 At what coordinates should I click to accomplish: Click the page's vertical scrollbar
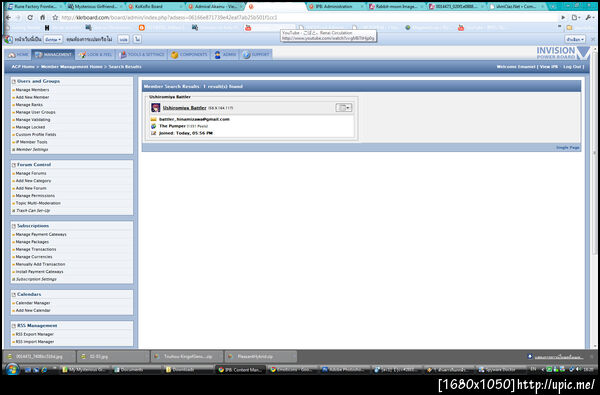point(594,153)
